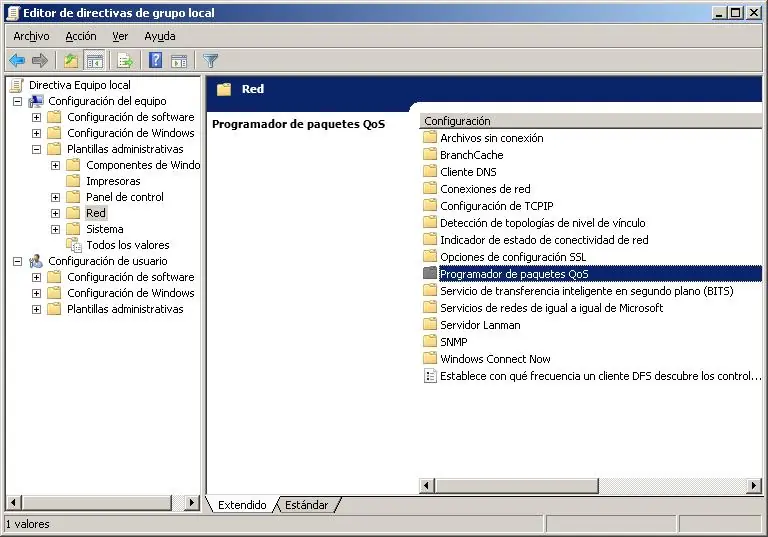Click the Back arrow toolbar icon
Screen dimensions: 768x537
[x=17, y=61]
